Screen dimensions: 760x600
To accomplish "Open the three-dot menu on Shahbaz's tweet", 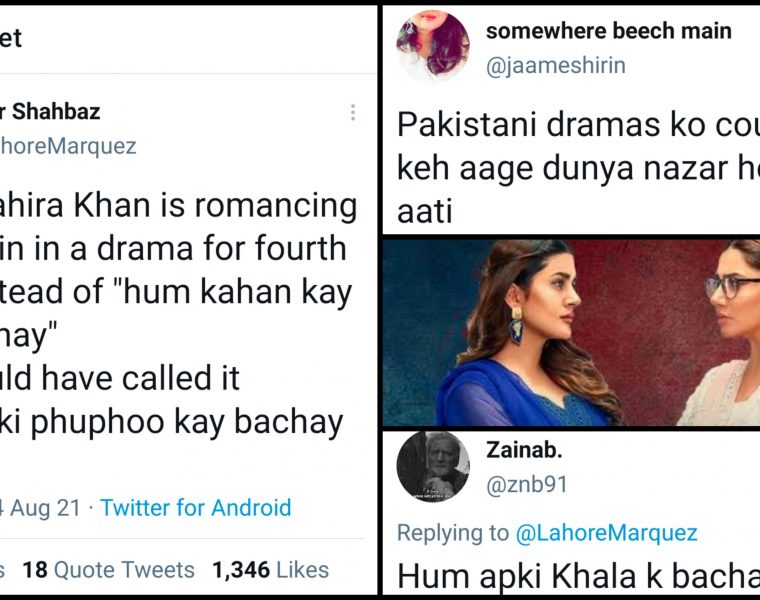I will 353,113.
